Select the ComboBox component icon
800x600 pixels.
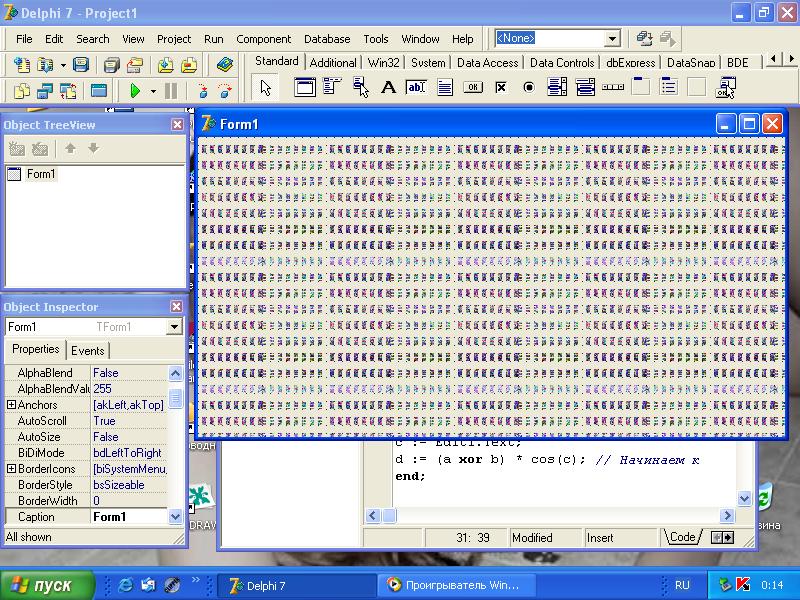click(585, 87)
